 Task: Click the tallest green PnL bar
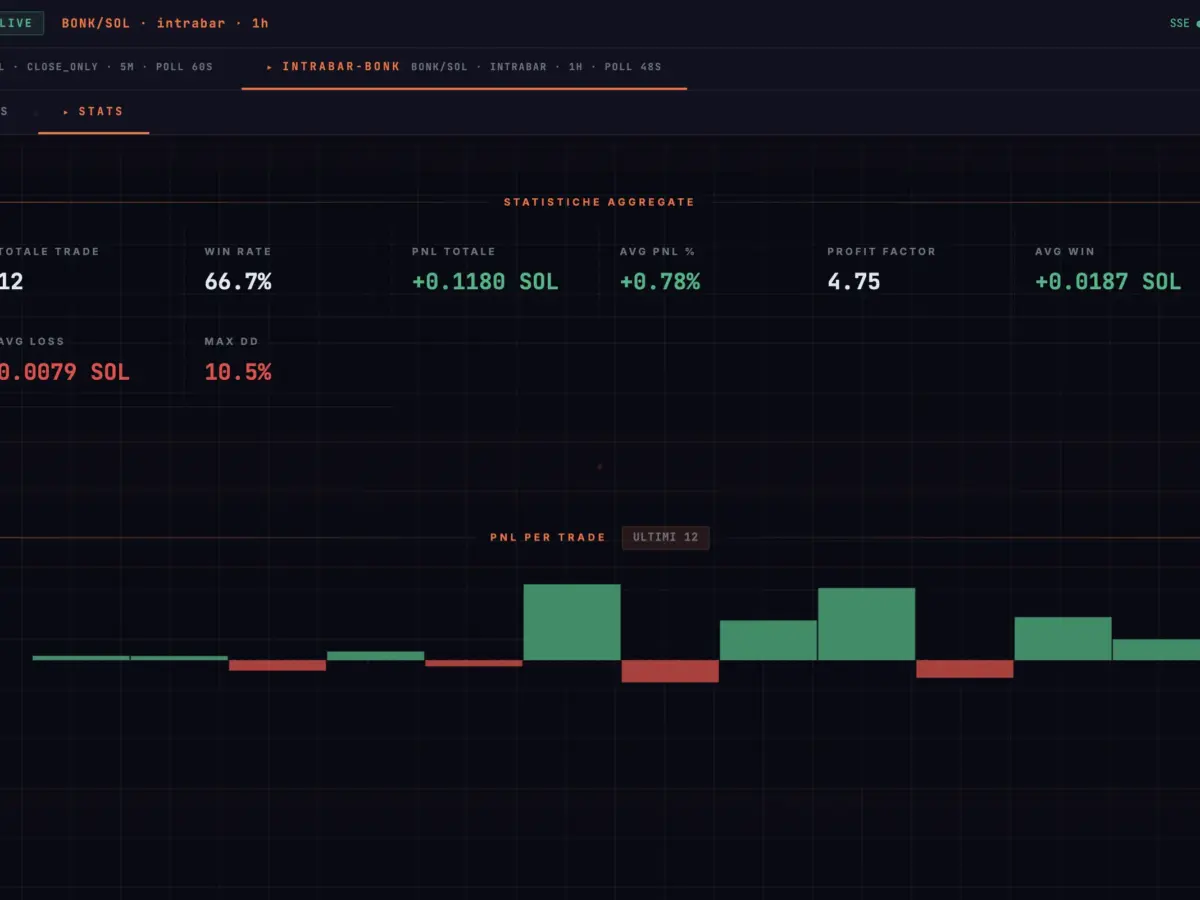click(x=572, y=622)
